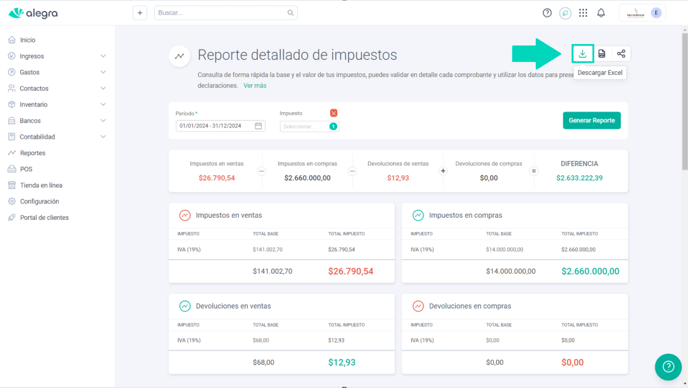This screenshot has width=688, height=388.
Task: Click the Contabilidad sidebar icon
Action: pos(12,137)
